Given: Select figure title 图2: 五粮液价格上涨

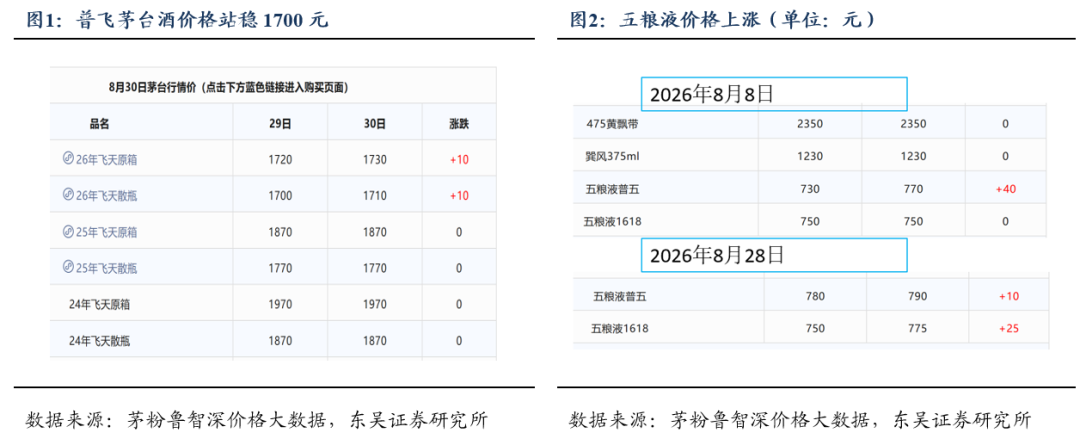Looking at the screenshot, I should (723, 19).
